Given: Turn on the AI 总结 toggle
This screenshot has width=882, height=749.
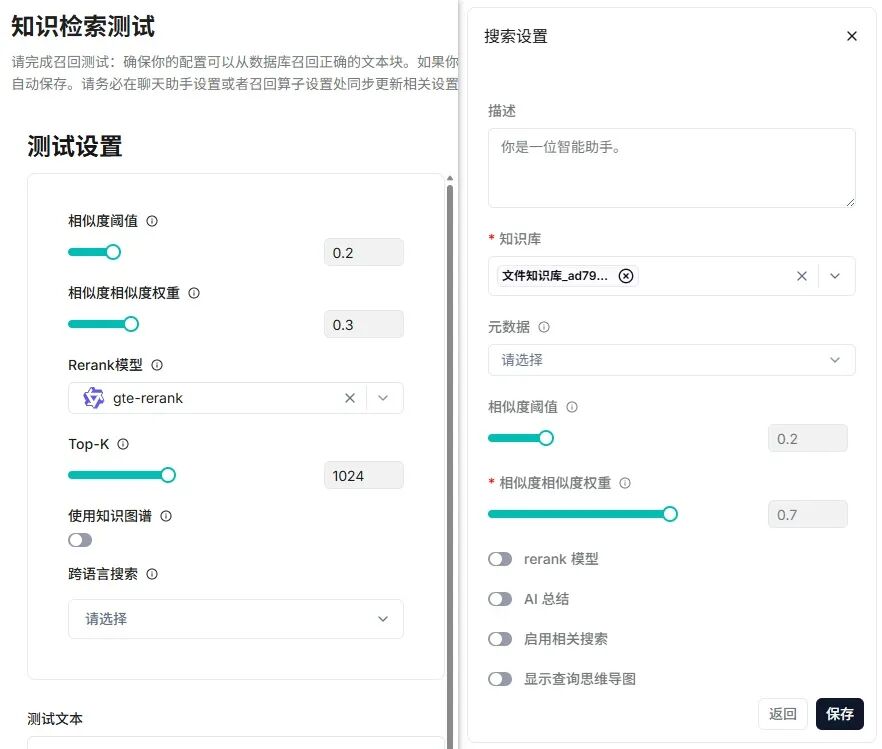Looking at the screenshot, I should [x=501, y=599].
